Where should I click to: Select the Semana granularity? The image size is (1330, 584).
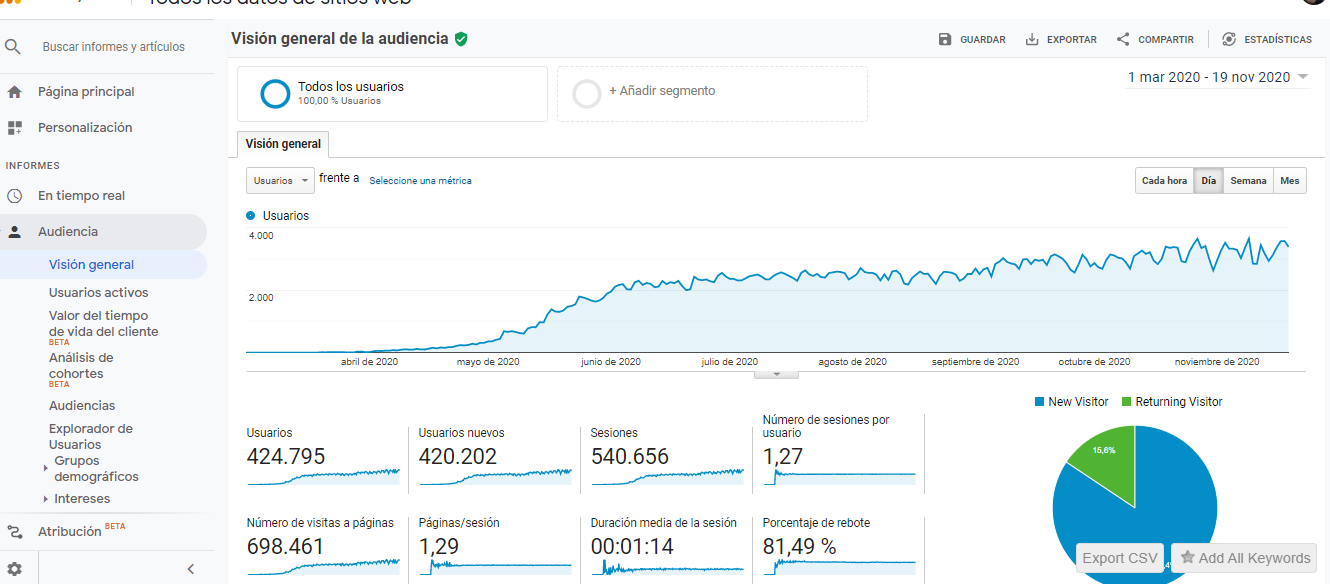[1248, 181]
